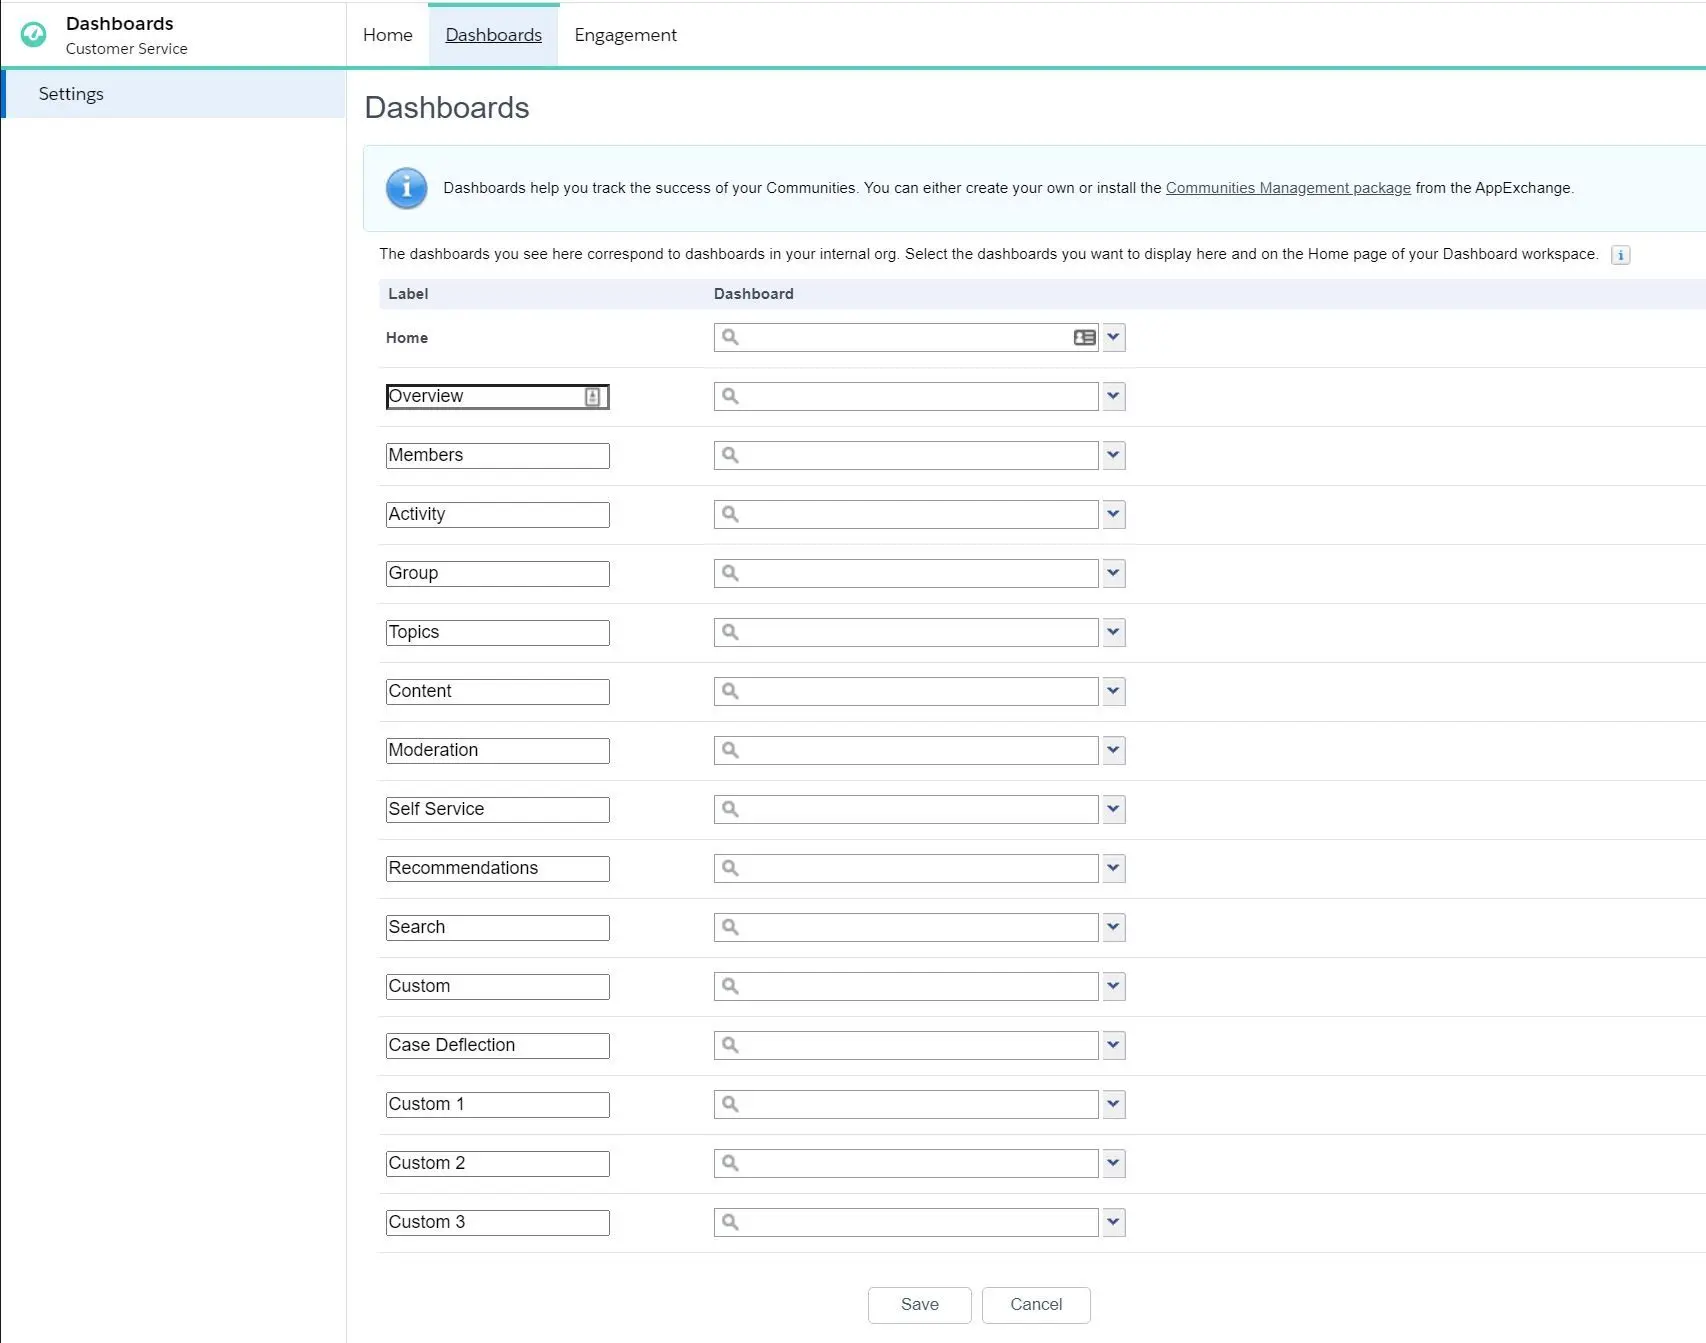Screen dimensions: 1706x1343
Task: Click lookup search icon in Topics row
Action: click(x=730, y=632)
